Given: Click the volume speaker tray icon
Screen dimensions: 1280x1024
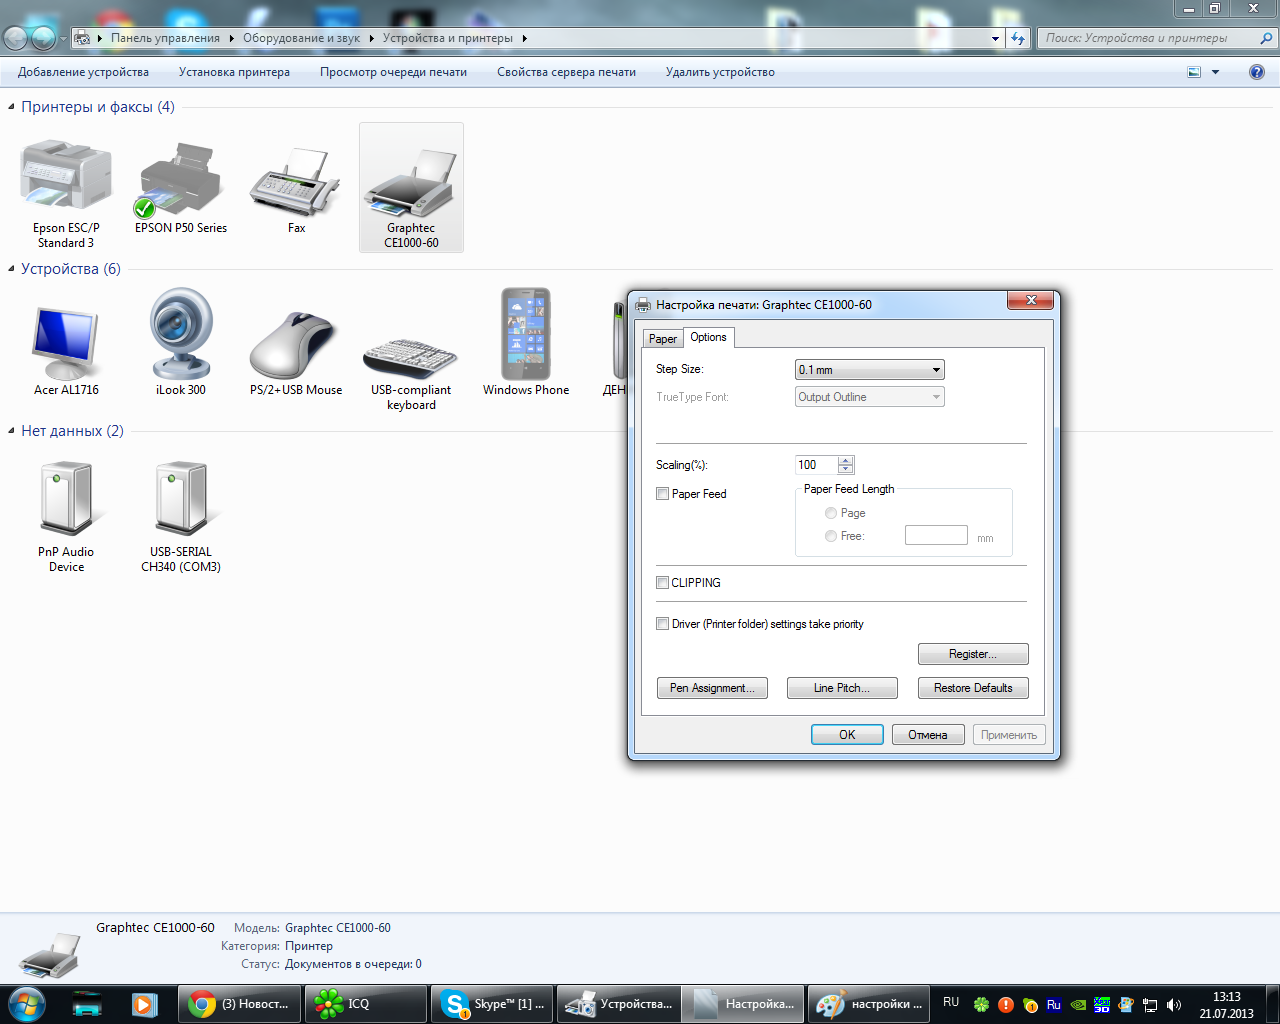Looking at the screenshot, I should [x=1174, y=1004].
